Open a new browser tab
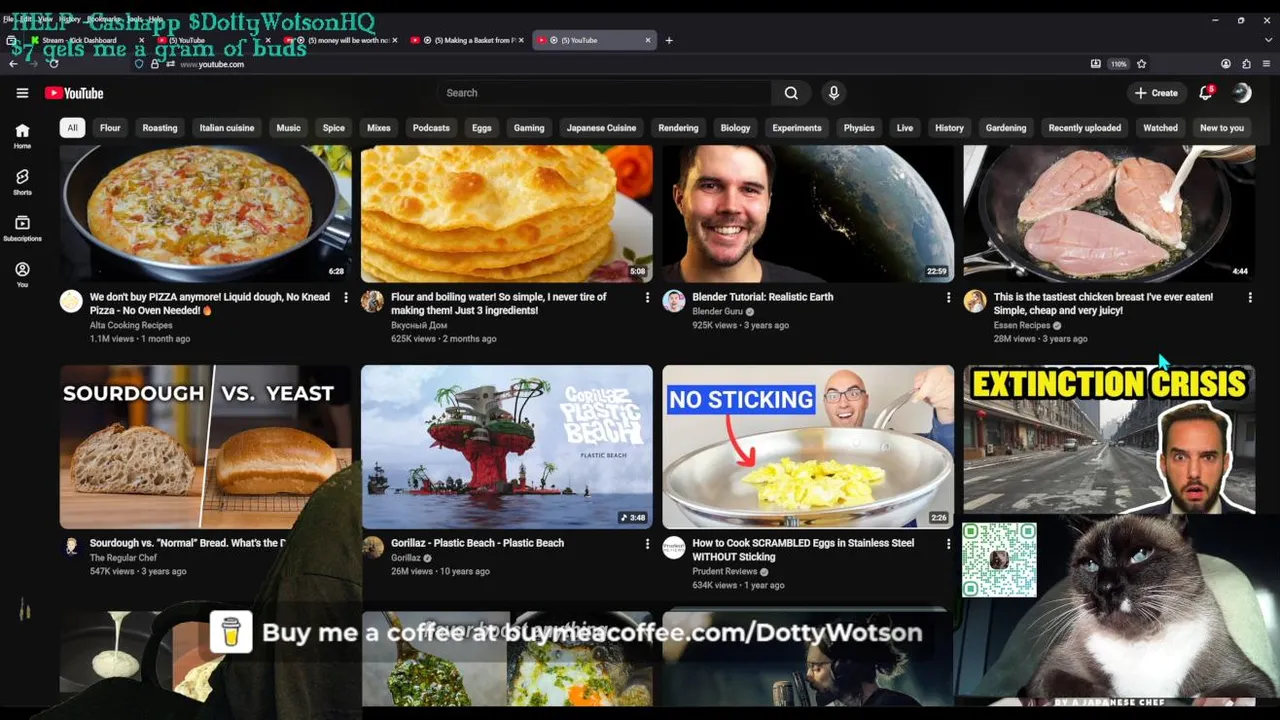Screen dimensions: 1280x720 pyautogui.click(x=669, y=40)
